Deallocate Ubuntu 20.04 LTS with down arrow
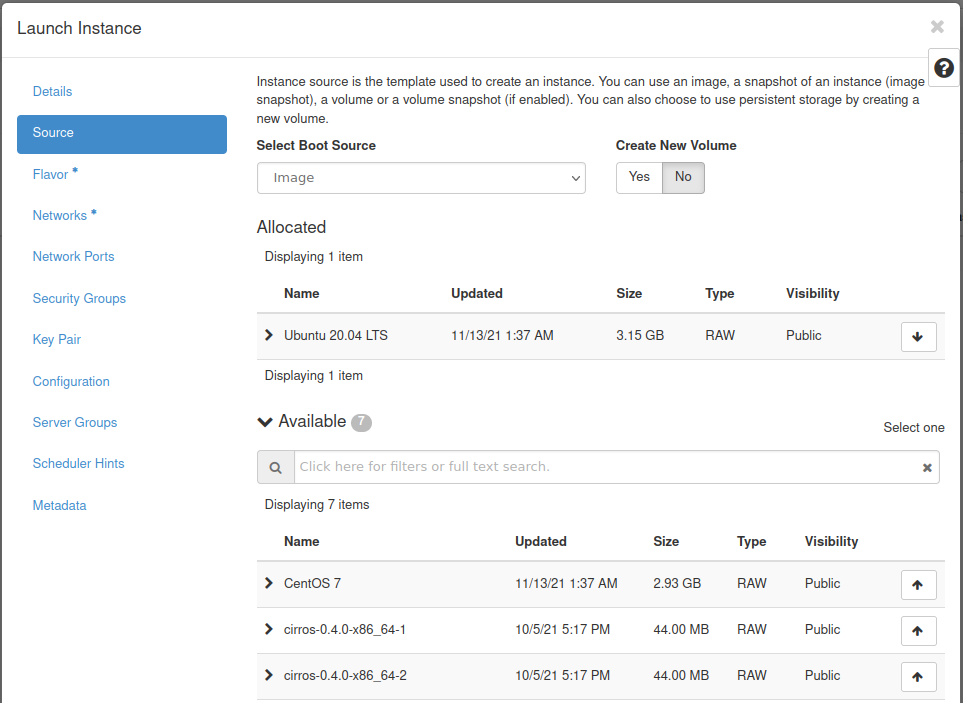This screenshot has width=963, height=703. tap(918, 337)
